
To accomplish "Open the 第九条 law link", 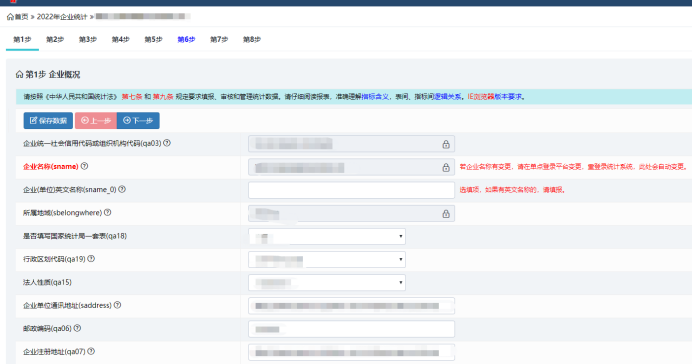I will click(x=163, y=97).
